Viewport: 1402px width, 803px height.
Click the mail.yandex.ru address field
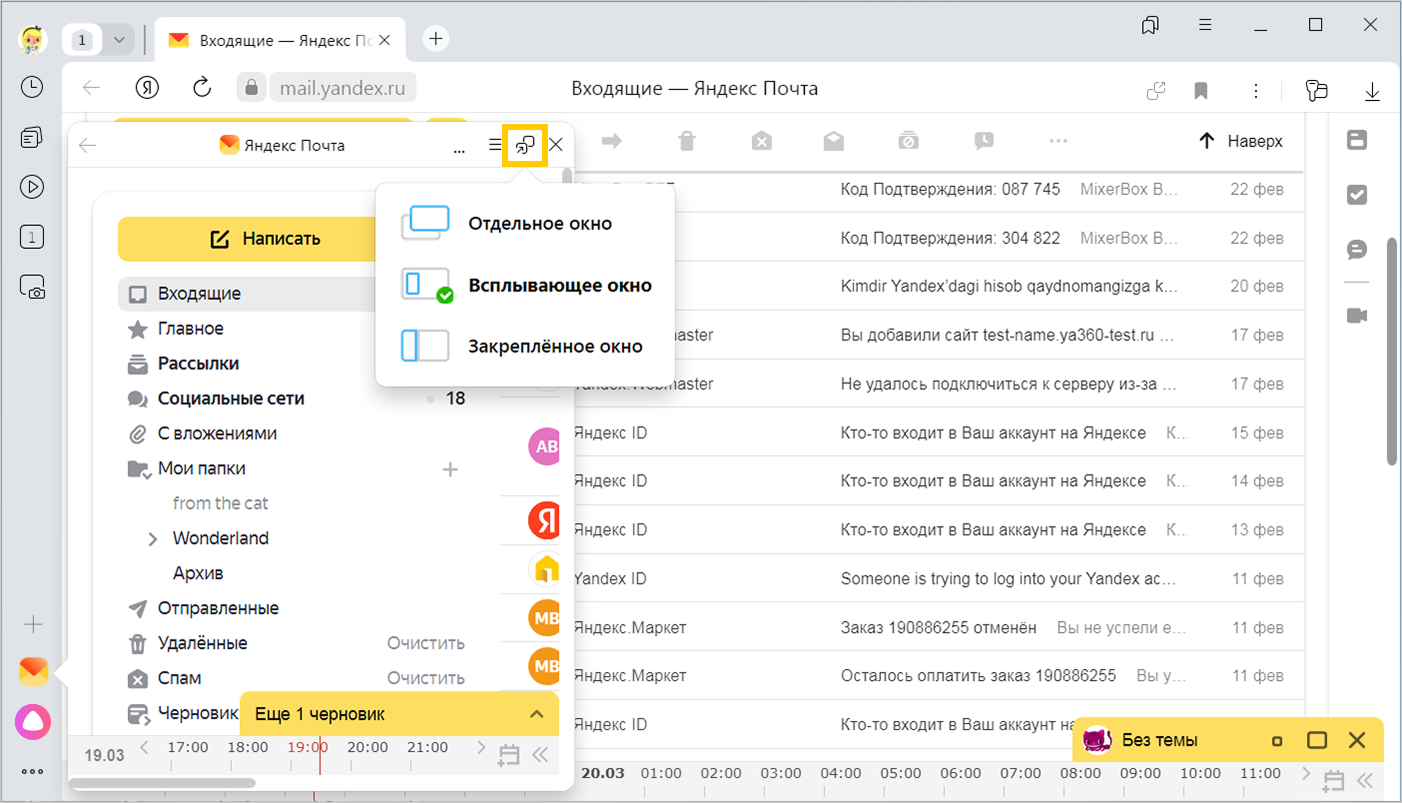coord(342,88)
